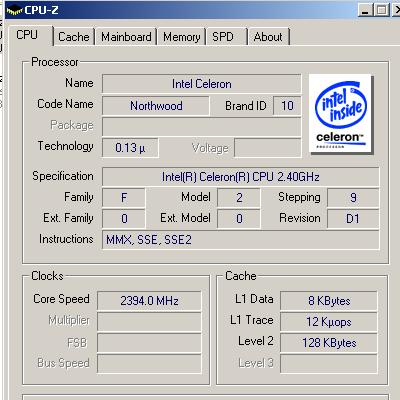Click the L1 Trace 12 Kµops field
The image size is (400, 400).
click(x=329, y=322)
